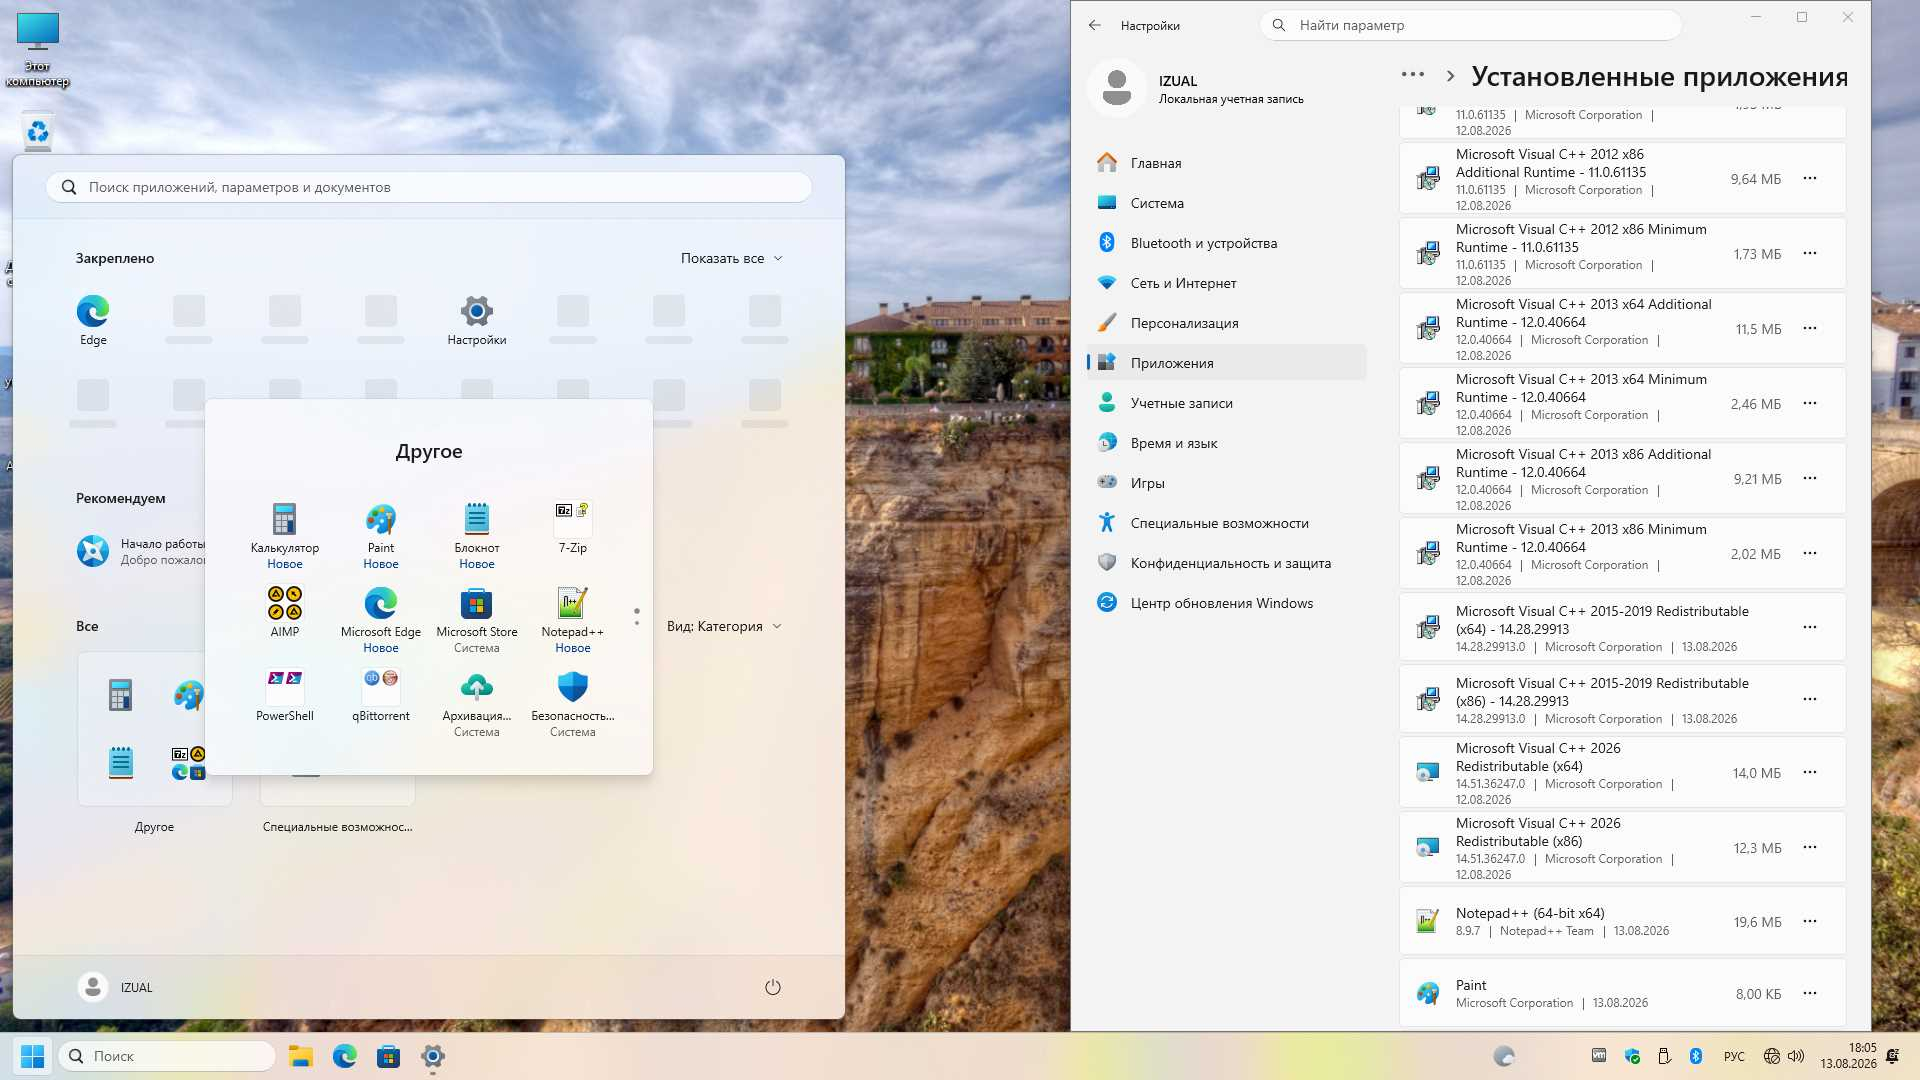Viewport: 1920px width, 1080px height.
Task: Launch qBittorrent from the folder
Action: pos(380,696)
